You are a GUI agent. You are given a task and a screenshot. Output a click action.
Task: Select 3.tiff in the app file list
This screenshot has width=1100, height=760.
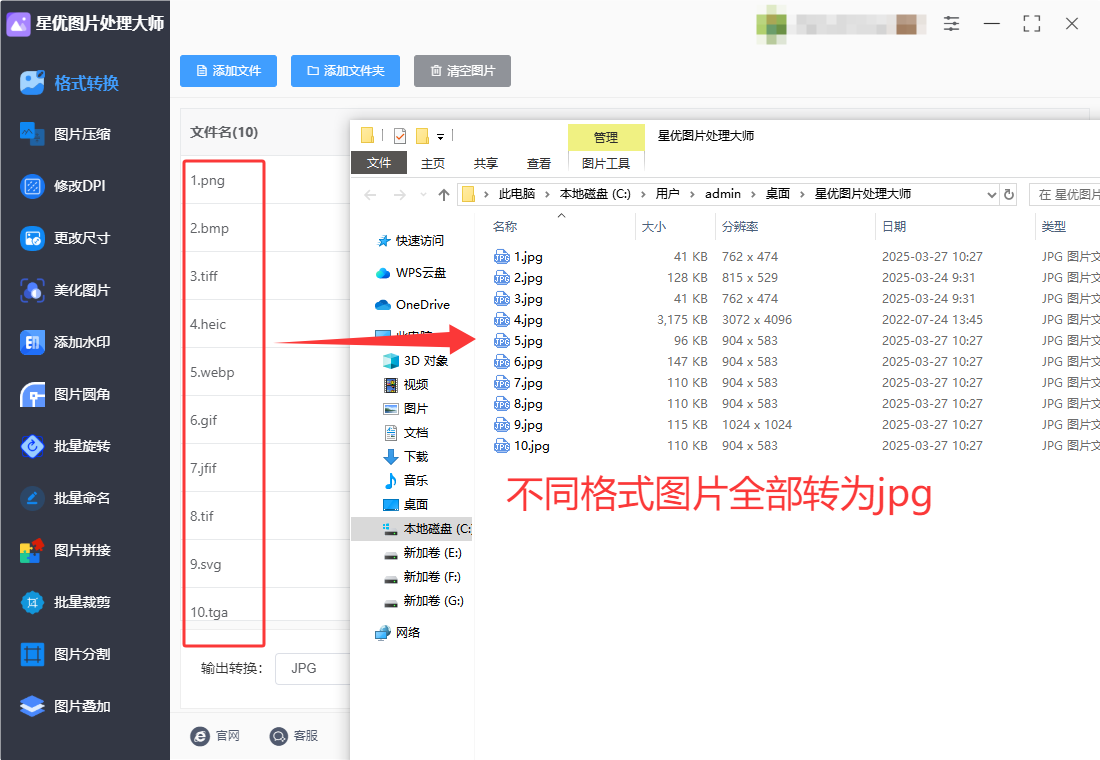tap(203, 276)
